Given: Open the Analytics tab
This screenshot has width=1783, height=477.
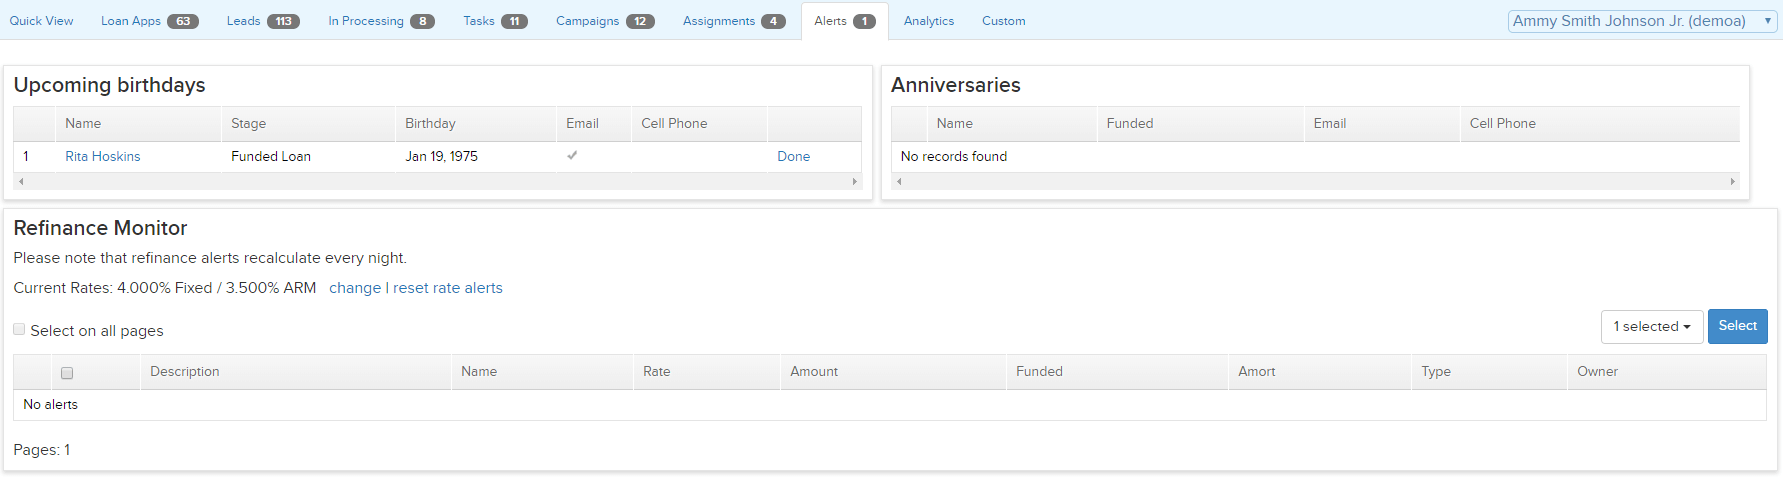Looking at the screenshot, I should pos(928,21).
